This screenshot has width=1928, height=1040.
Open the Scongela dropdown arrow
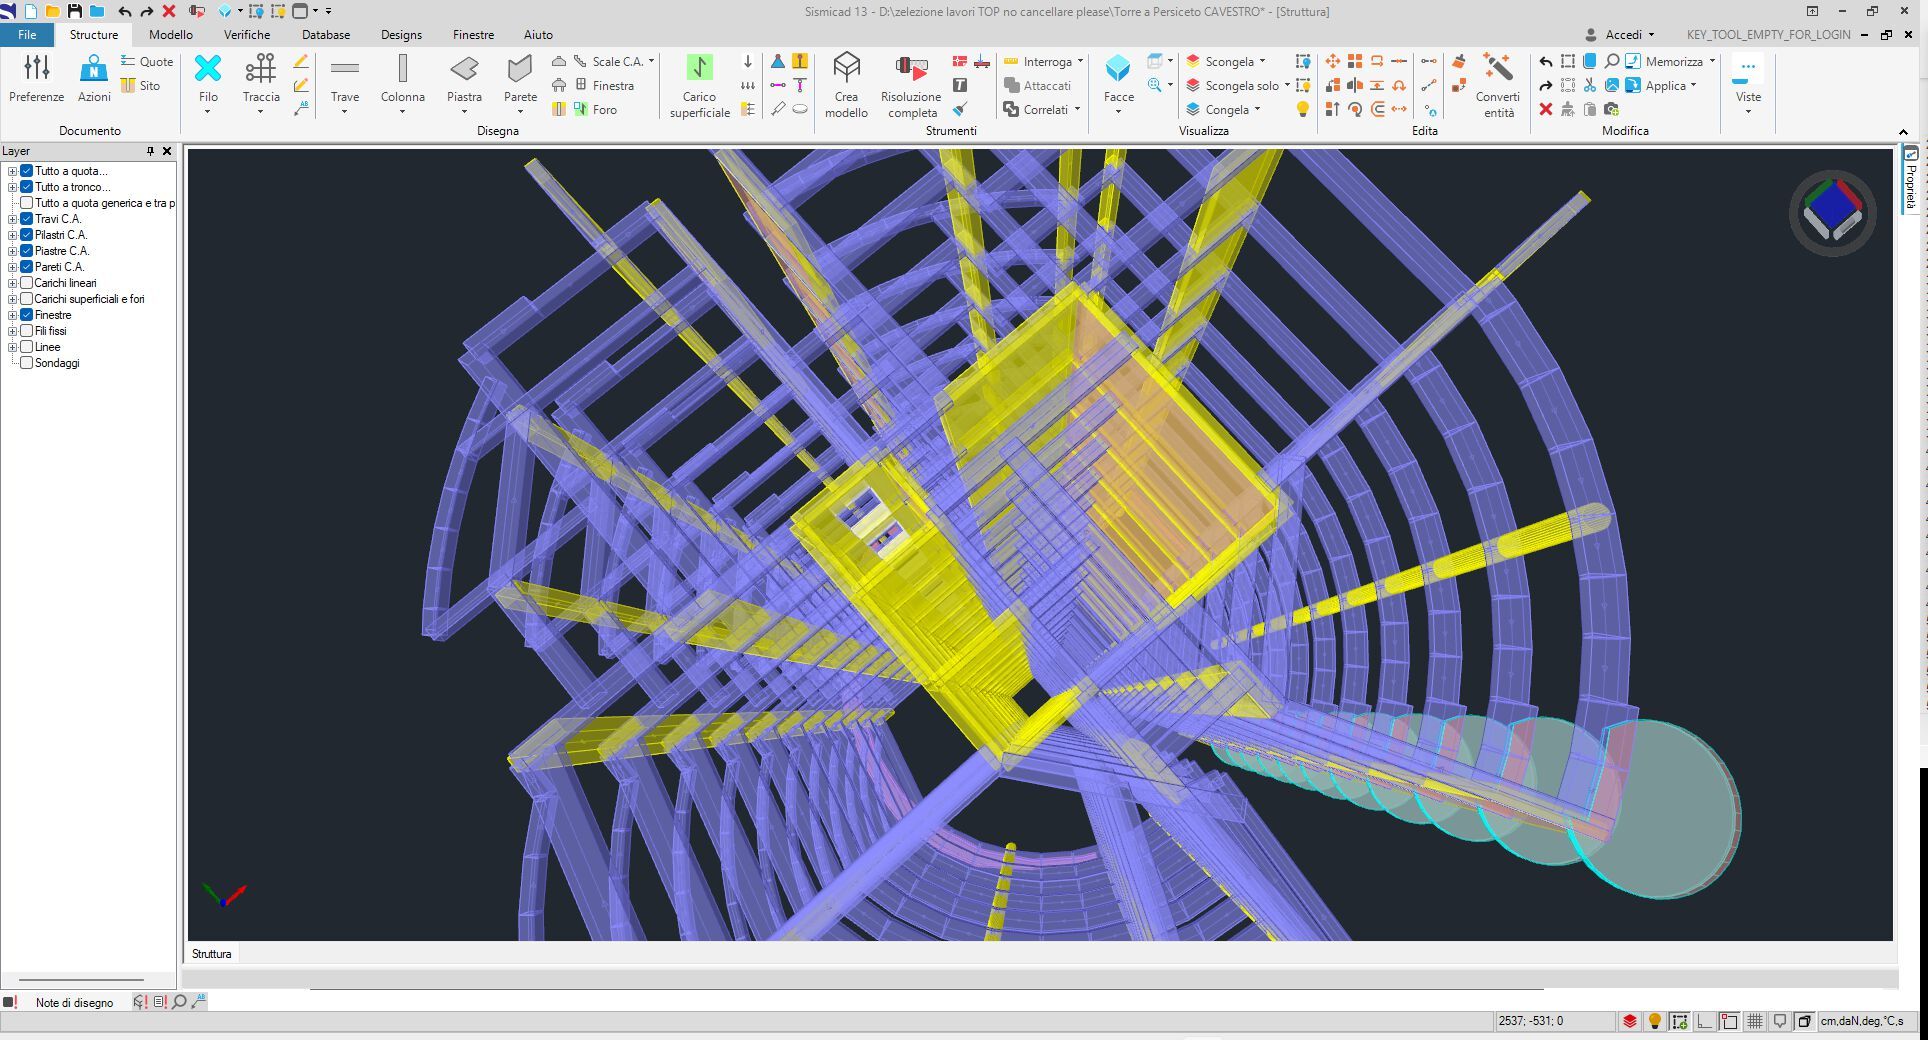[x=1262, y=61]
